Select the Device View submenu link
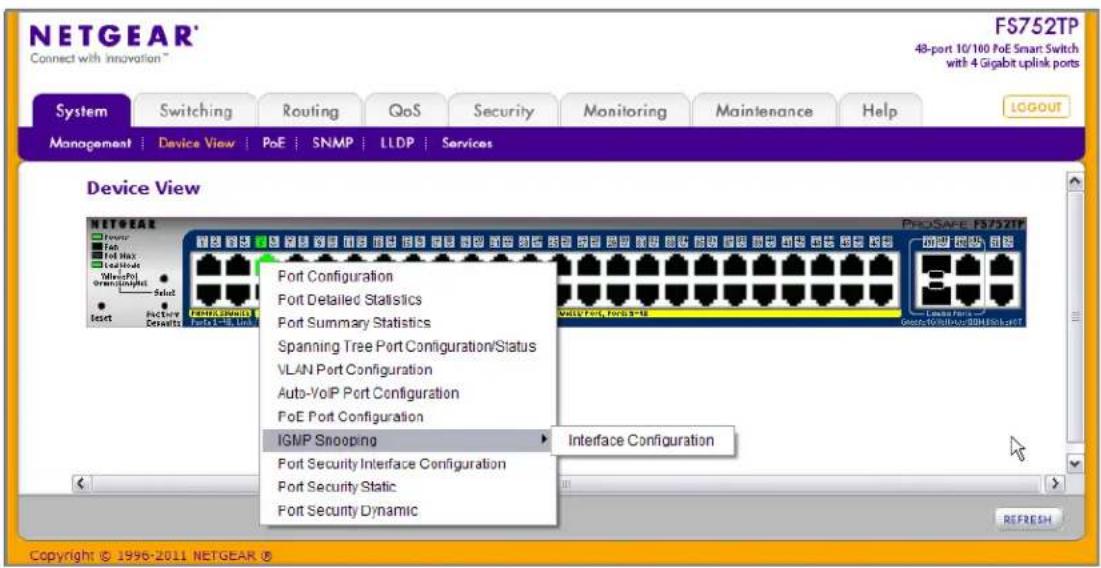1101x568 pixels. [x=196, y=143]
